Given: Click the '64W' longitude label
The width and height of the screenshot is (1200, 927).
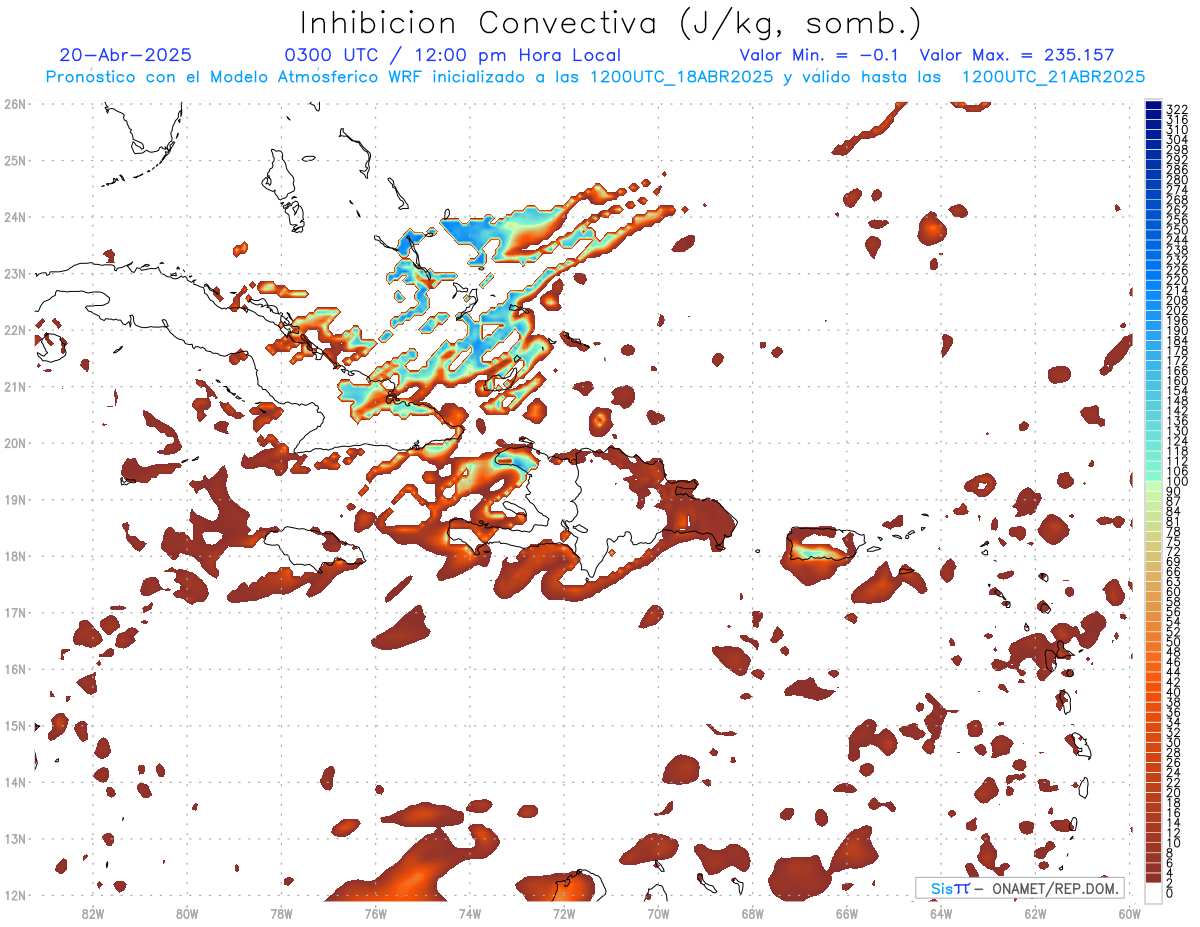Looking at the screenshot, I should coord(941,913).
